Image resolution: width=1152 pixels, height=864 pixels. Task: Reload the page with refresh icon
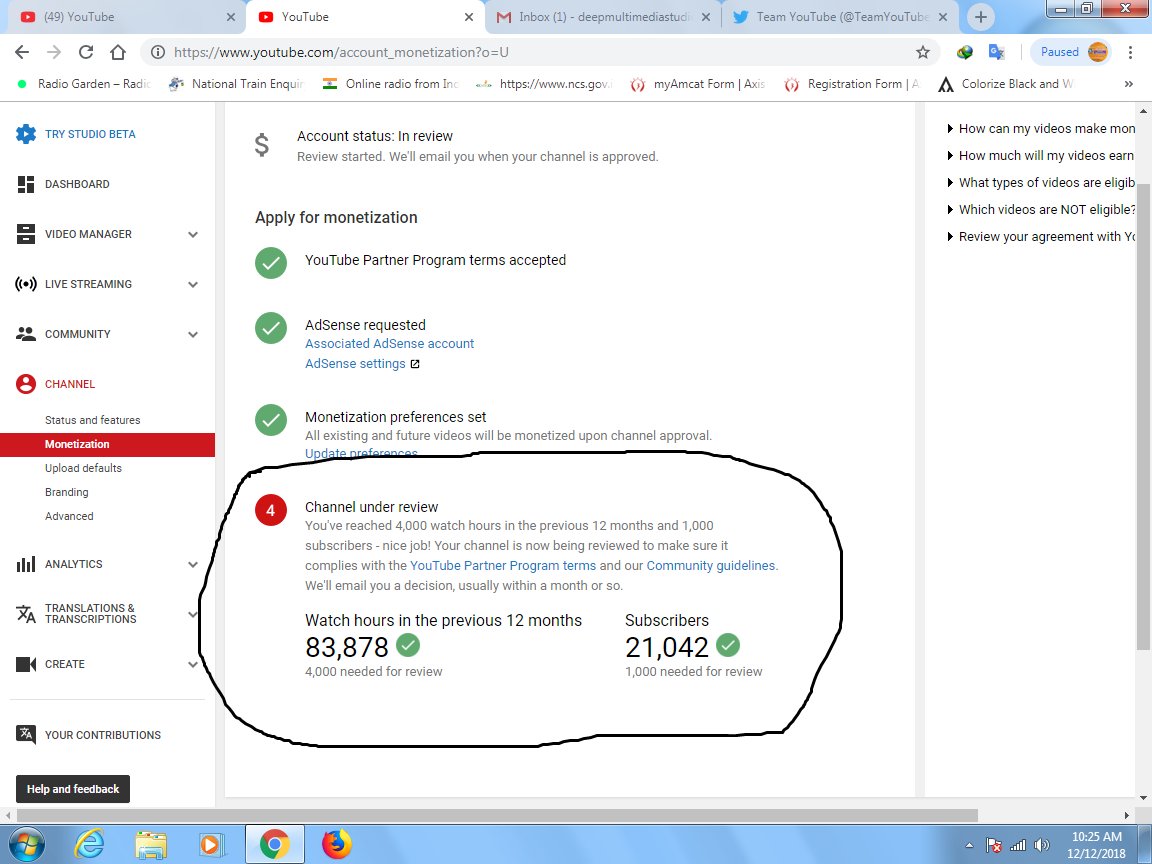(86, 51)
